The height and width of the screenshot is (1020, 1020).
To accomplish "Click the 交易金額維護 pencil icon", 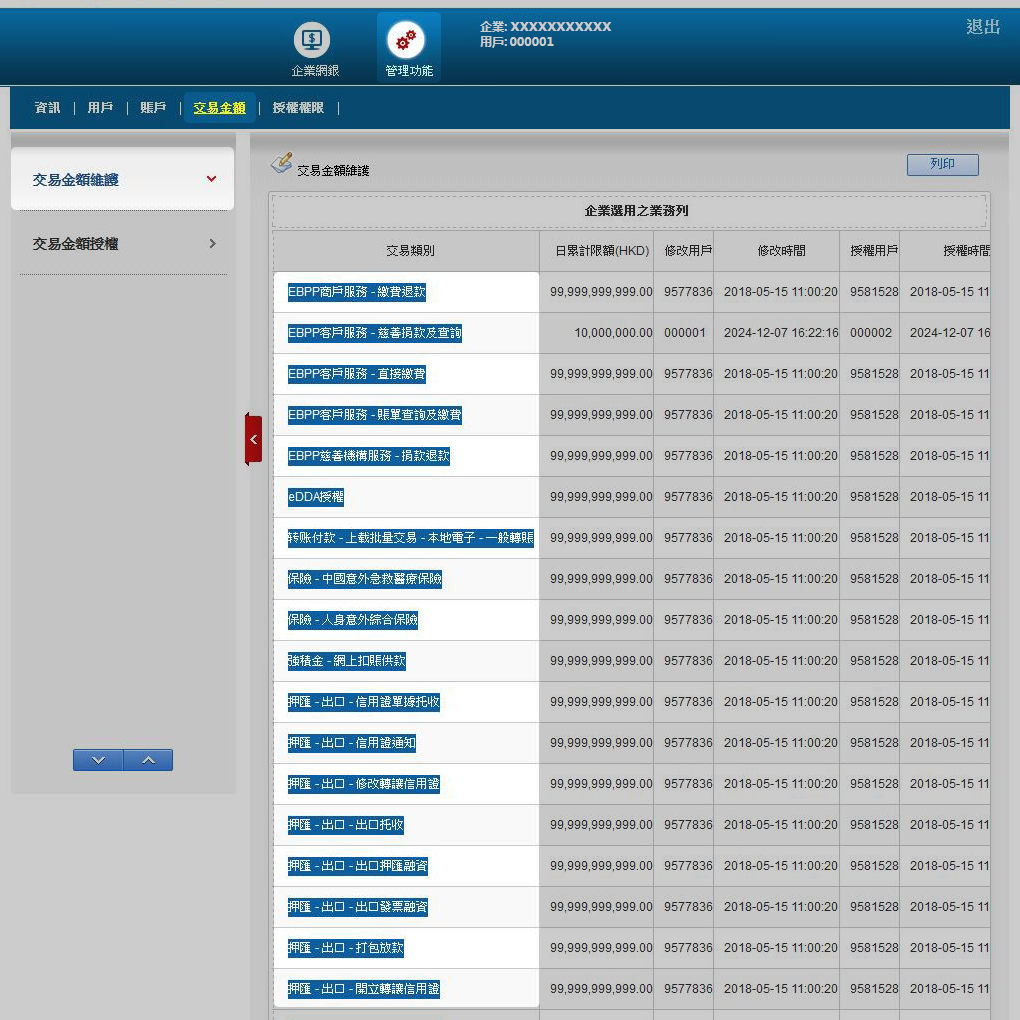I will tap(282, 163).
